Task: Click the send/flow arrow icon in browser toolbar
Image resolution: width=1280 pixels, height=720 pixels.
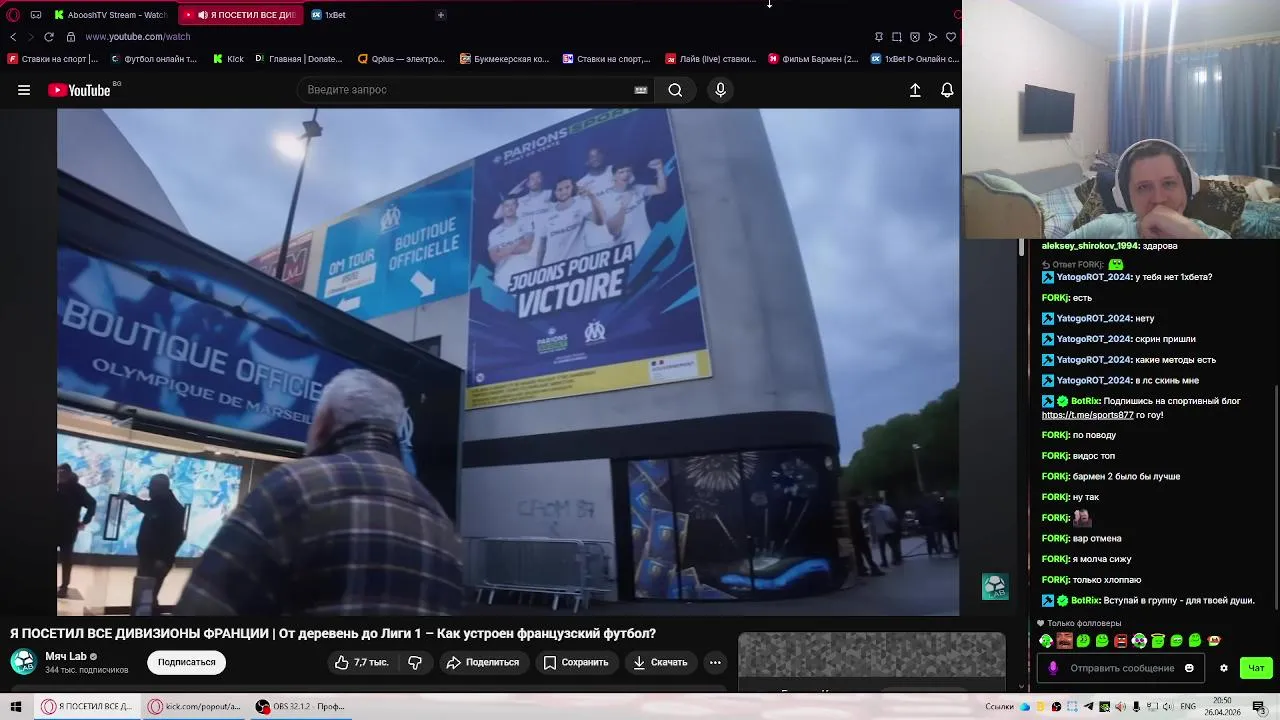Action: [933, 37]
